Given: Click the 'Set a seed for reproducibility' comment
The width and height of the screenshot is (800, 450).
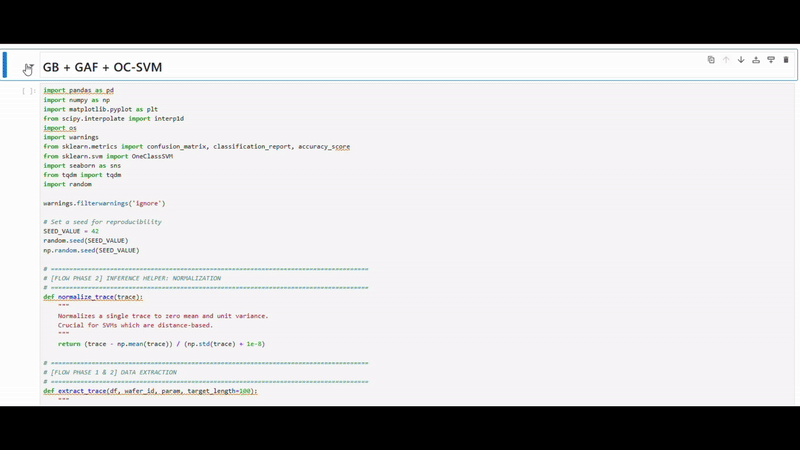Looking at the screenshot, I should pyautogui.click(x=103, y=222).
